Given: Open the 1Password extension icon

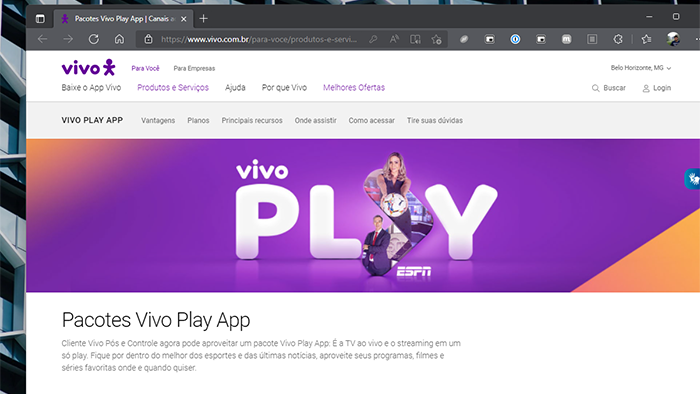Looking at the screenshot, I should [515, 39].
